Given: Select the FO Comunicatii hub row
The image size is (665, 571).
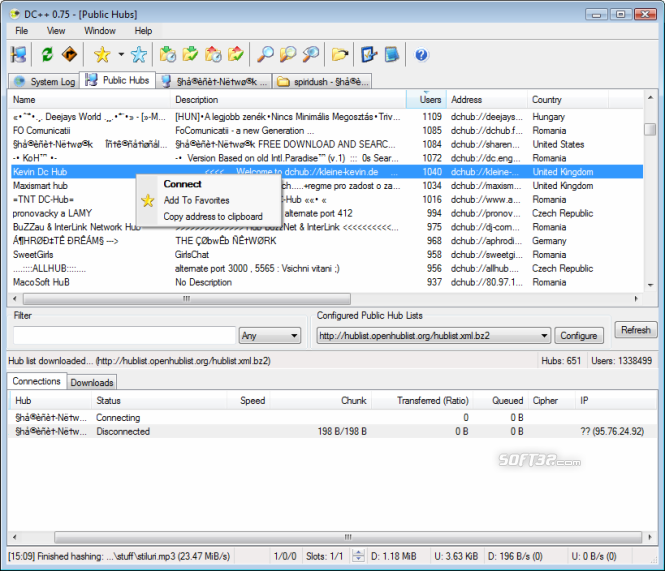Looking at the screenshot, I should (x=326, y=131).
